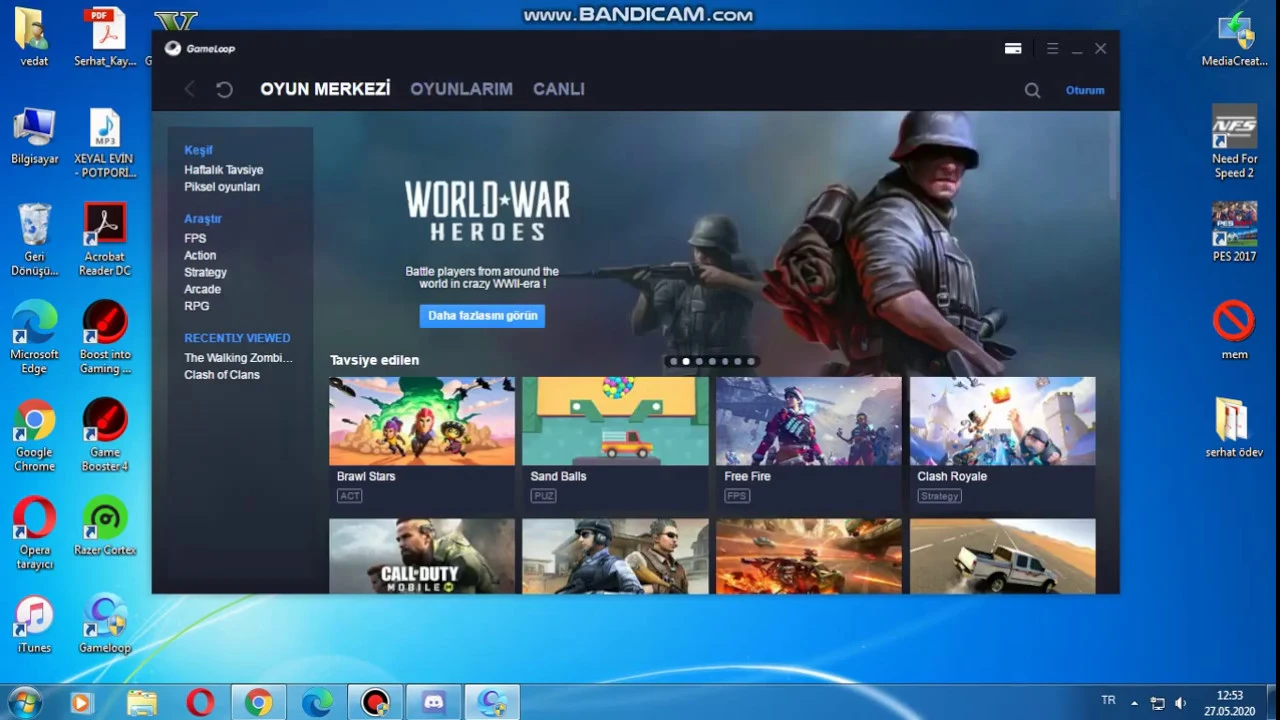Screen dimensions: 1280x720
Task: Select Arcade category
Action: click(x=202, y=290)
